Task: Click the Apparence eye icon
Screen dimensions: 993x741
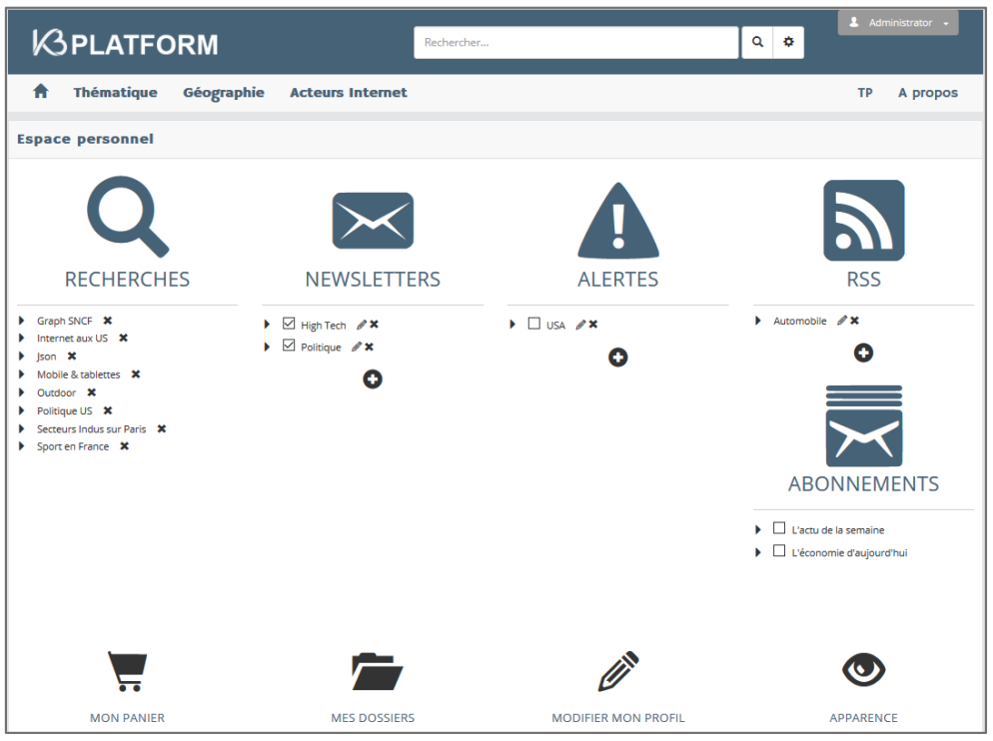Action: tap(863, 670)
